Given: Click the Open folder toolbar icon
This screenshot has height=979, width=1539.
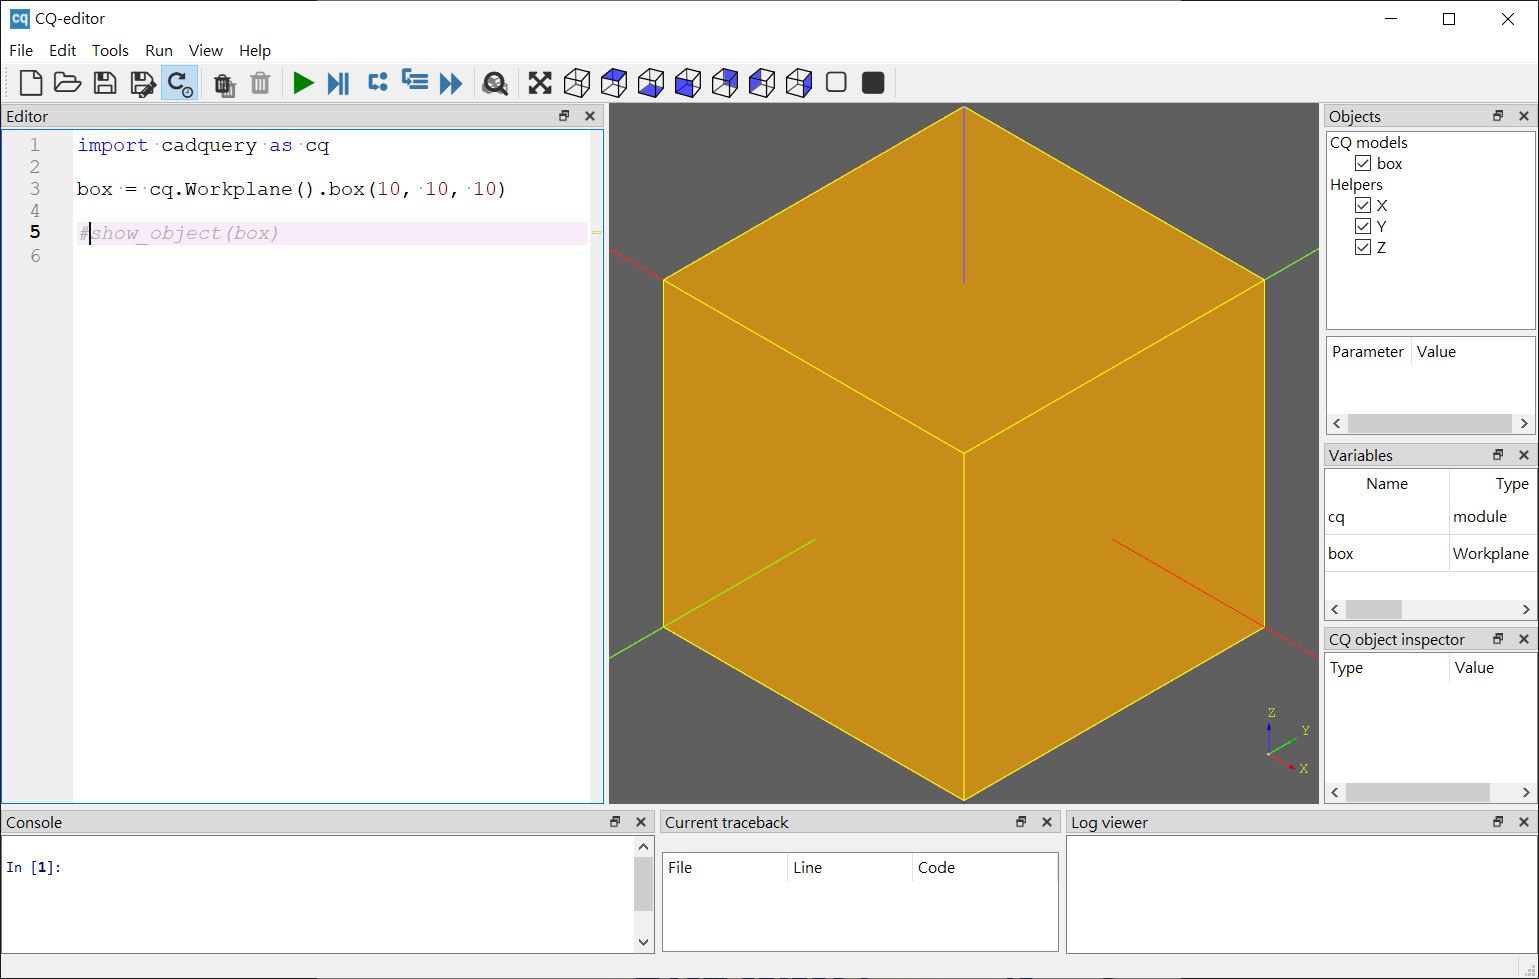Looking at the screenshot, I should (x=67, y=83).
